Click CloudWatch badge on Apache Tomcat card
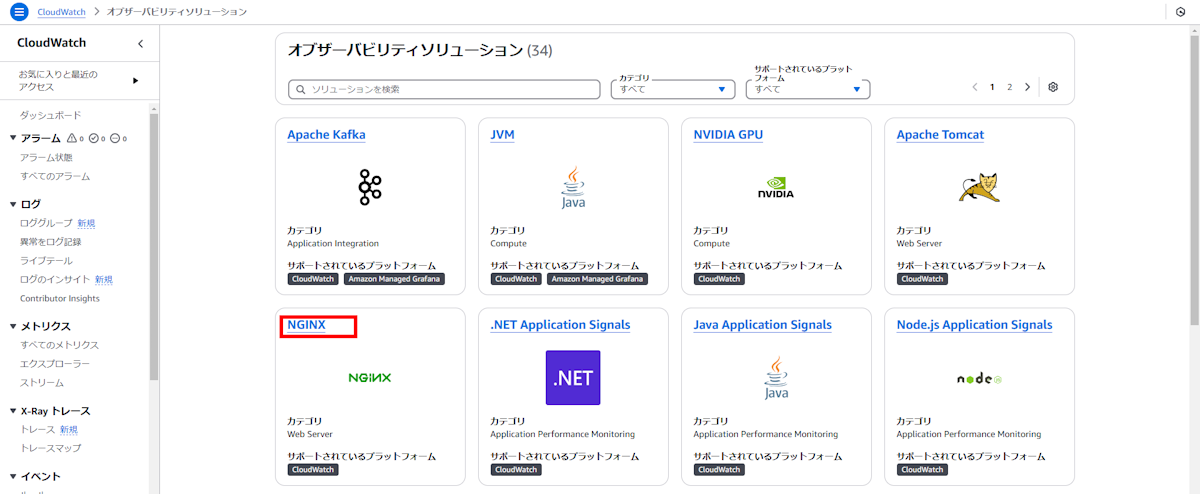 (x=922, y=279)
